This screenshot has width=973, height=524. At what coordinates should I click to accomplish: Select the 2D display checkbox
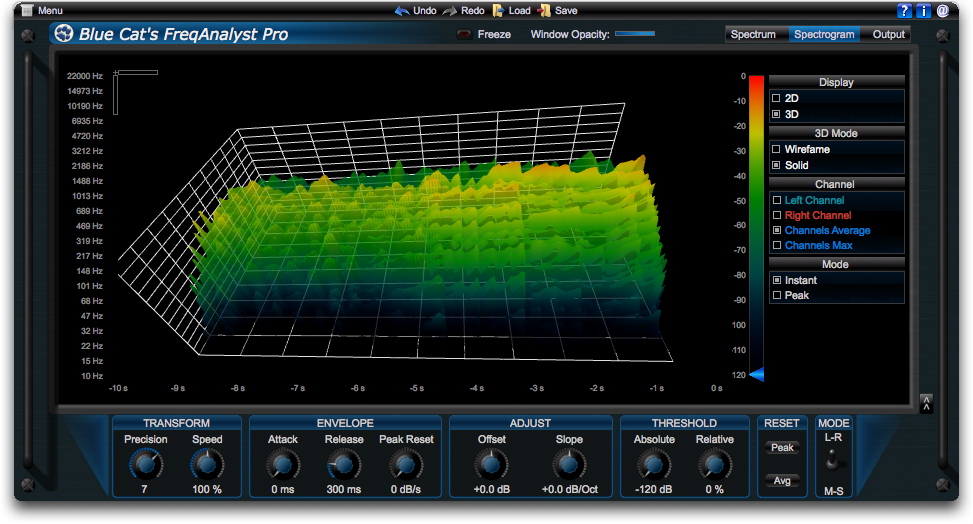[776, 98]
